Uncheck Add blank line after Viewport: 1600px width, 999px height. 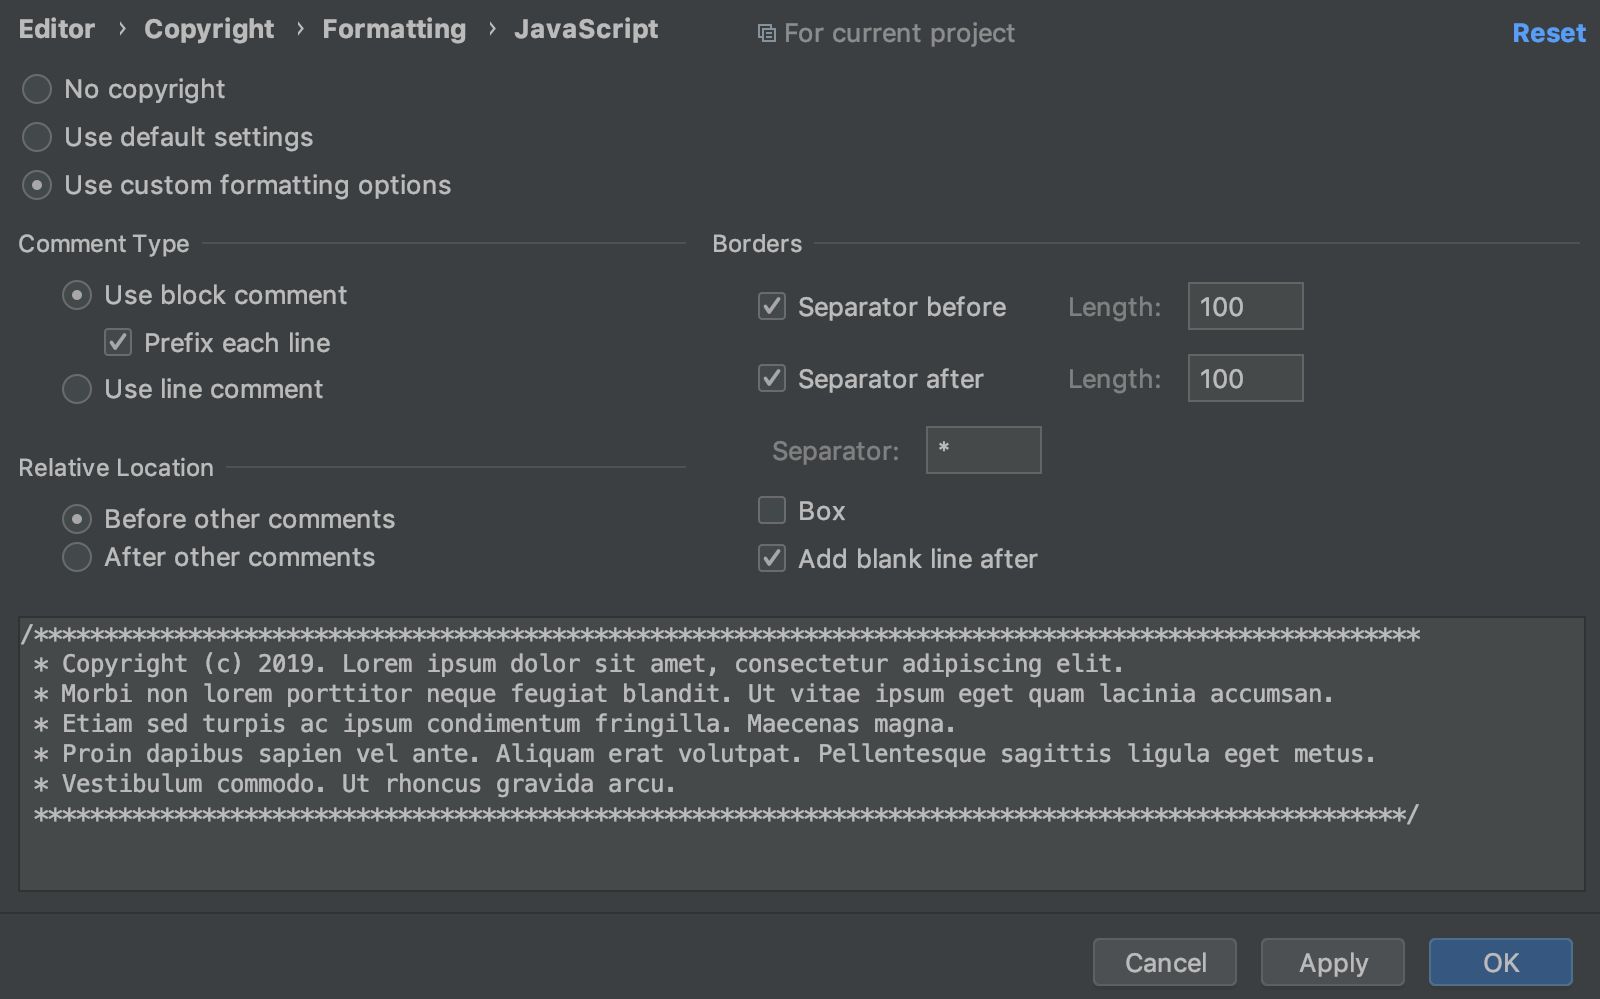pos(771,559)
